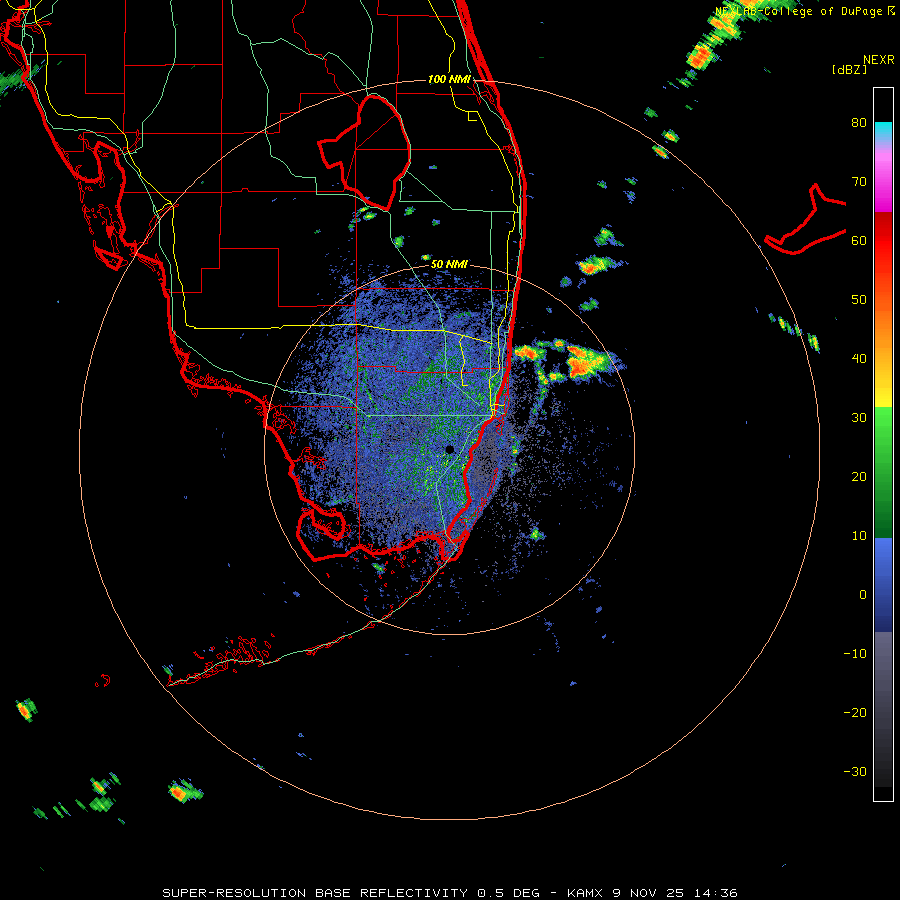Click the "100 NMI" range ring label
900x900 pixels.
click(449, 79)
